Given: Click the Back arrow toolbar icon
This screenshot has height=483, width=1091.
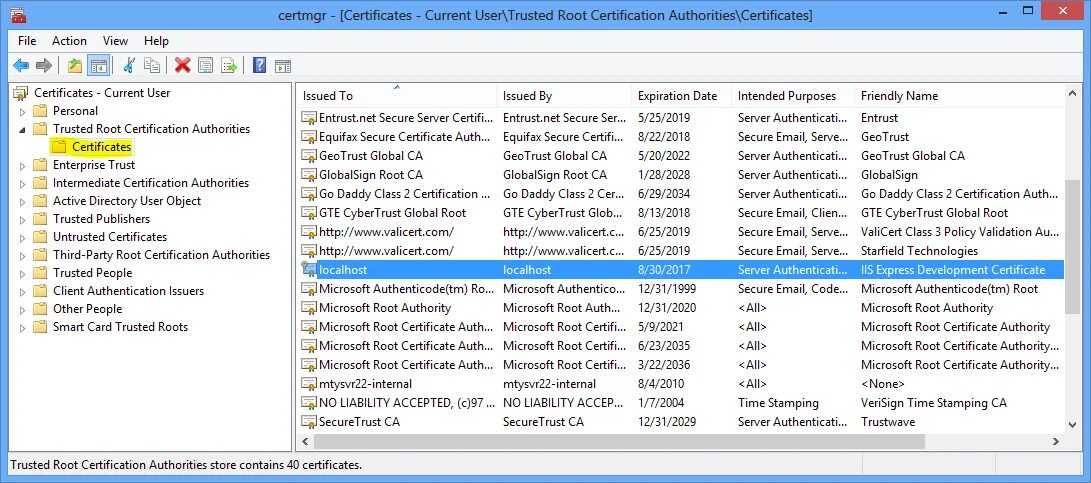Looking at the screenshot, I should [x=21, y=65].
